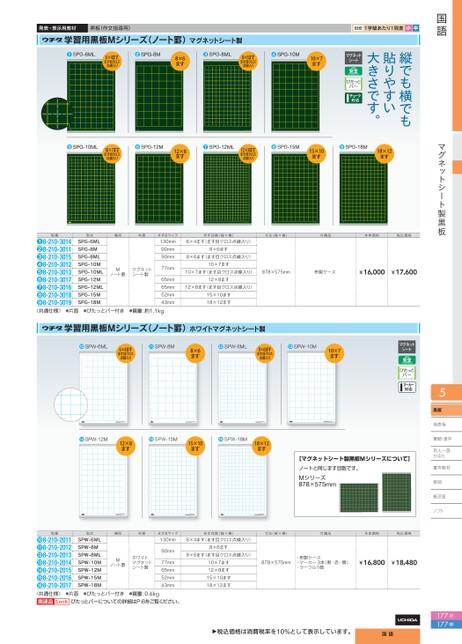Screen dimensions: 462x644
Task: Click the SPW-12M whiteboard thumbnail
Action: coord(103,481)
